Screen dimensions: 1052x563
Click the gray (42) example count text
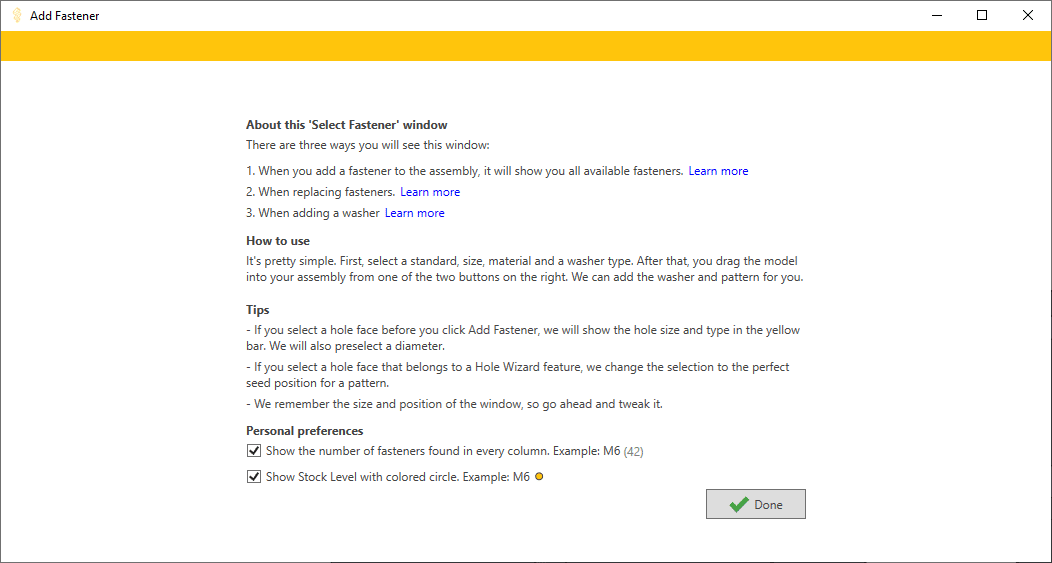tap(633, 452)
